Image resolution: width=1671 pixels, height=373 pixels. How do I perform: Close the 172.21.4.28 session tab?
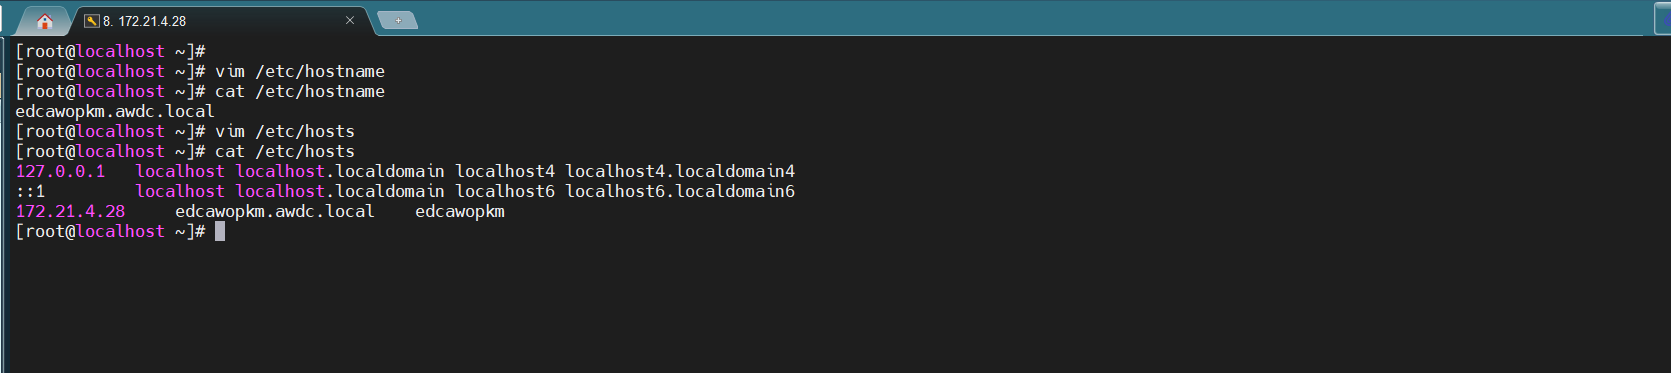(x=350, y=20)
